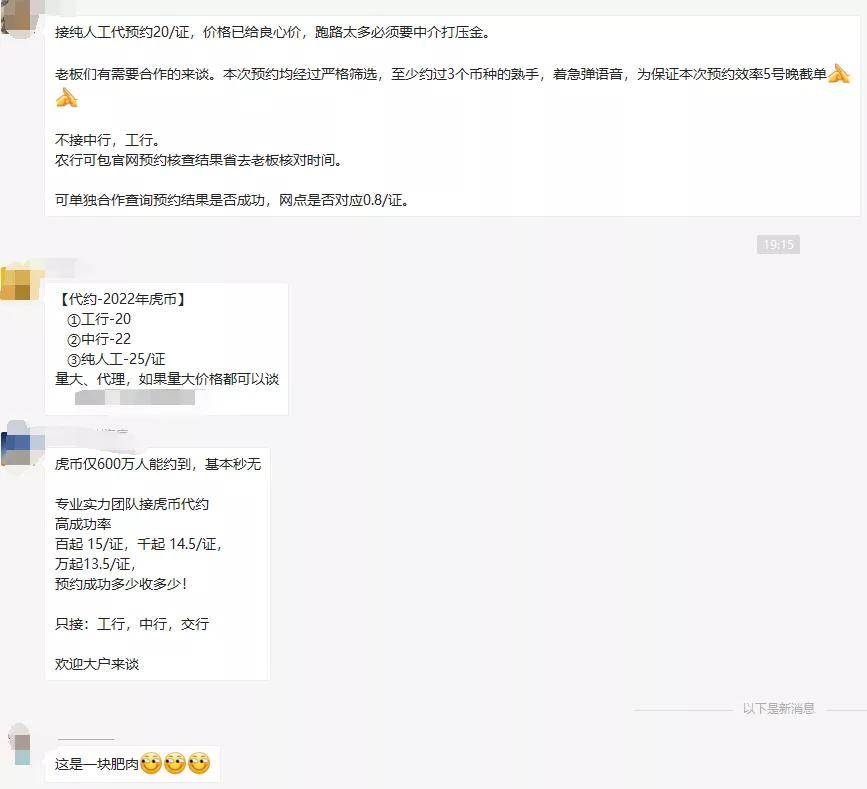Image resolution: width=867 pixels, height=789 pixels.
Task: Click the line 不接中行，工行。
Action: [108, 140]
